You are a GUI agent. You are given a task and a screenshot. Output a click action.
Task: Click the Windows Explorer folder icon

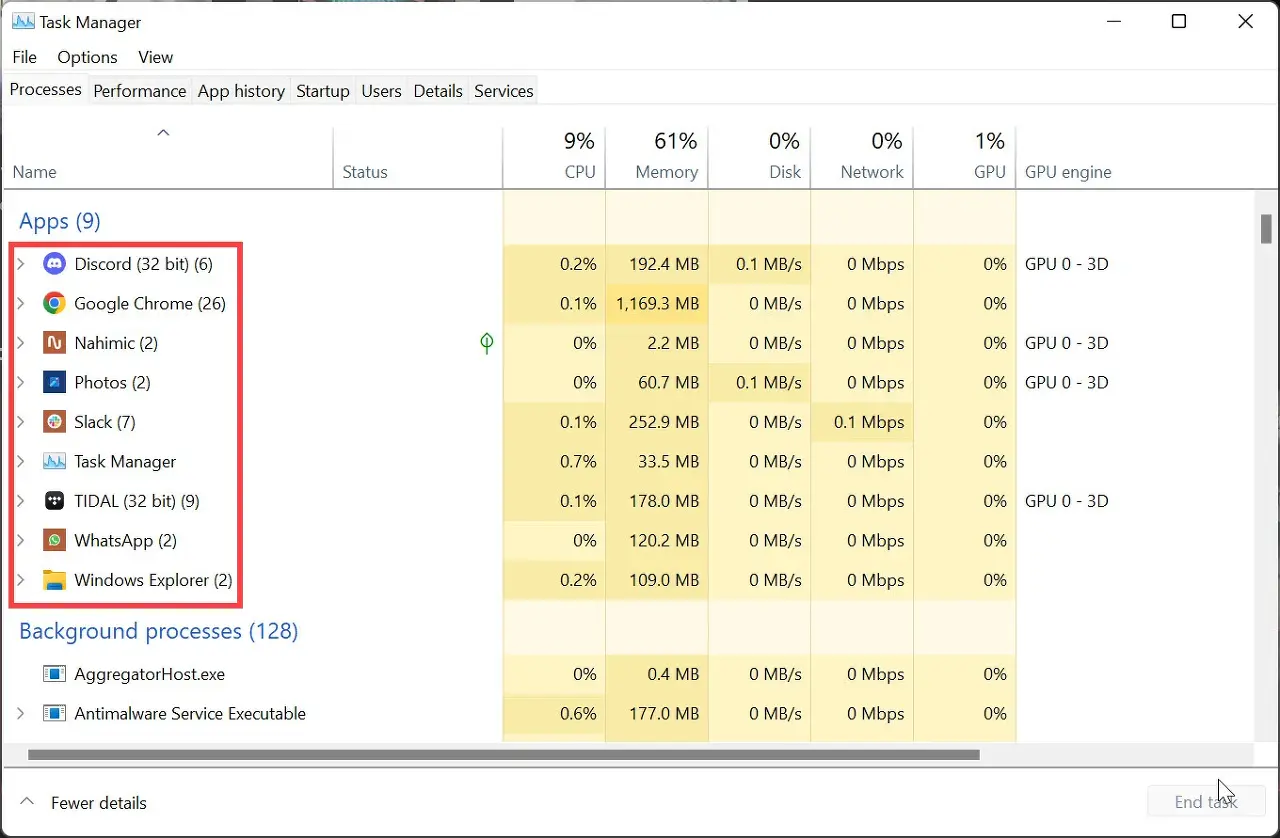coord(54,580)
